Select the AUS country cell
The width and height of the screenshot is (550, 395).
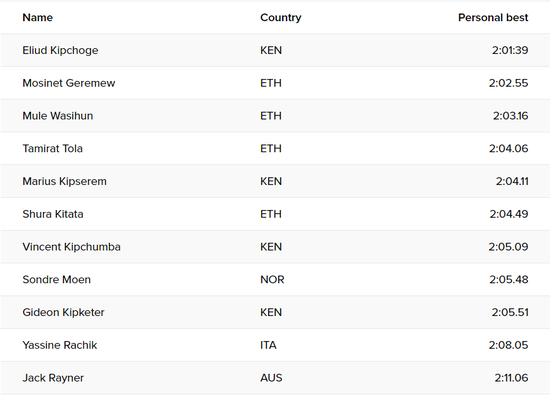[x=271, y=378]
